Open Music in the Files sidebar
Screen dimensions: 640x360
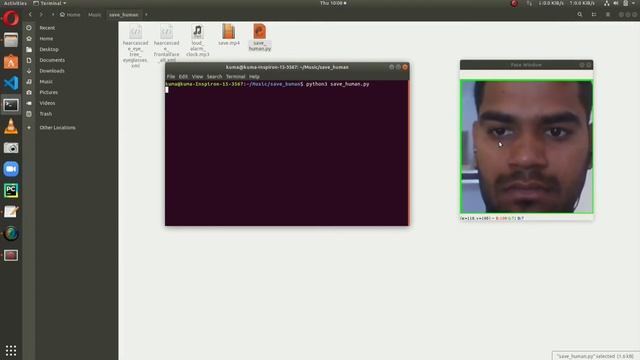click(x=46, y=82)
